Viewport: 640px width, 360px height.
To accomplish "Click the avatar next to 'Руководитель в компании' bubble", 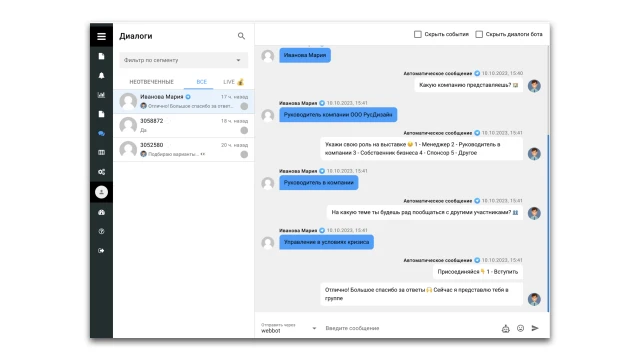I will pyautogui.click(x=268, y=183).
